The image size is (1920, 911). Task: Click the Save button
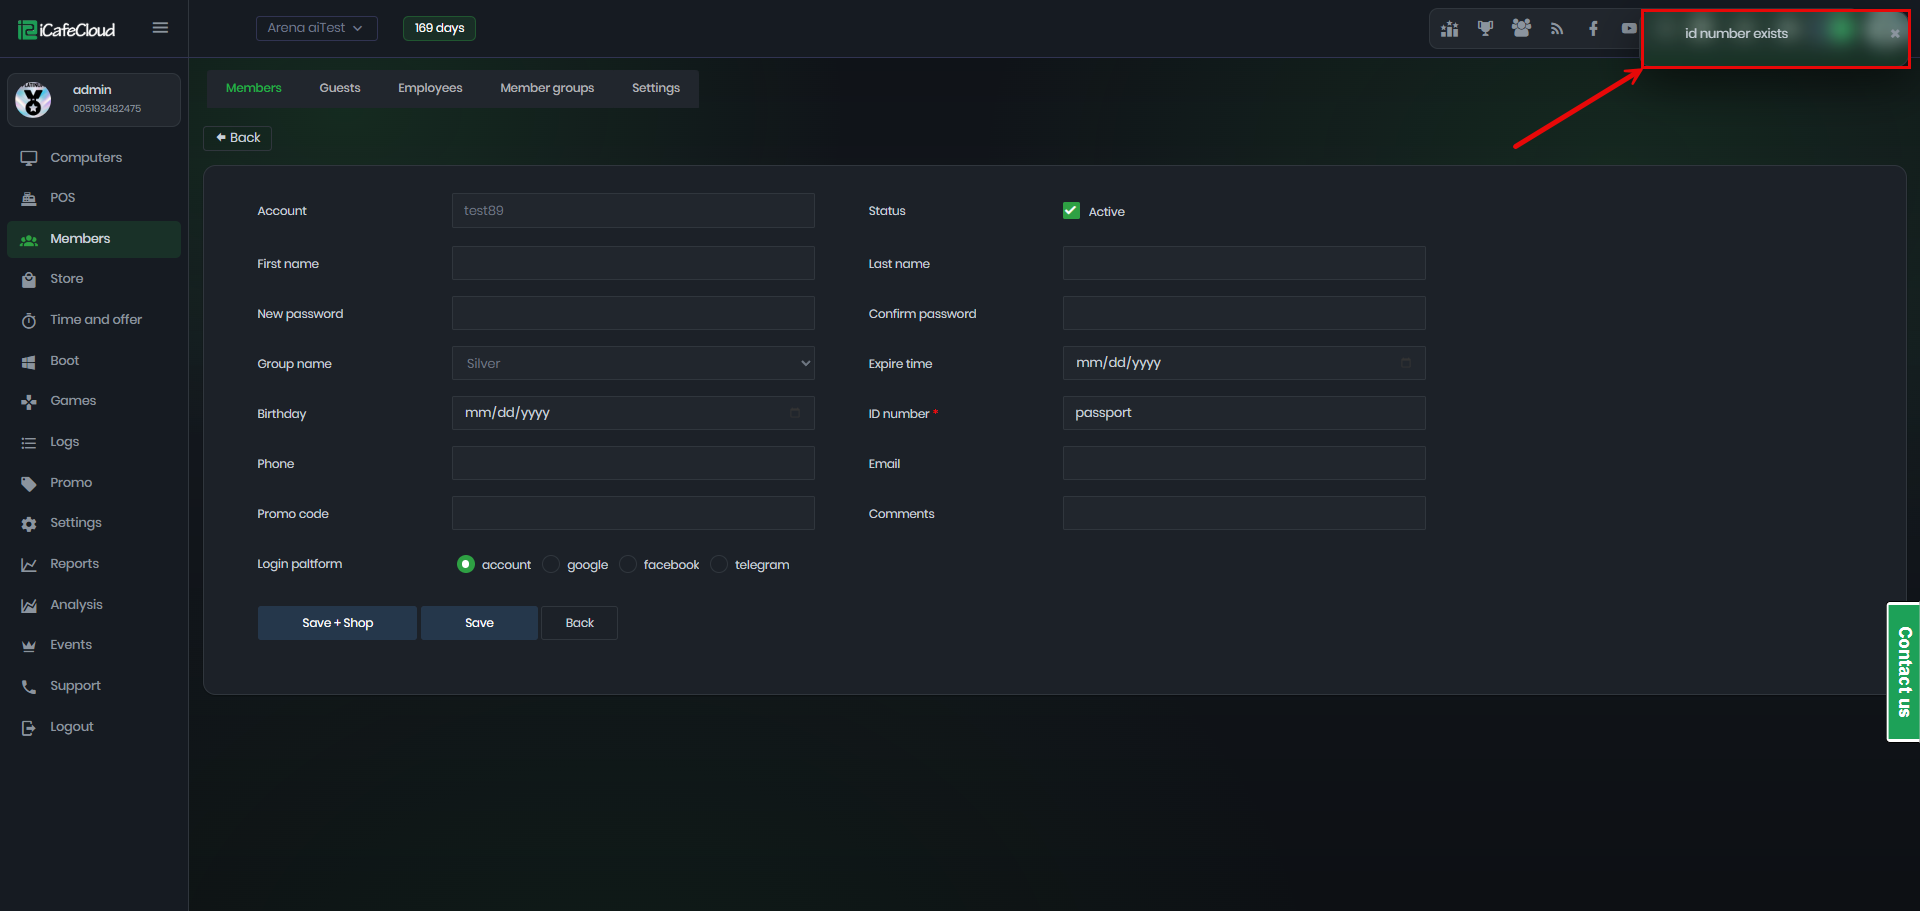(479, 623)
